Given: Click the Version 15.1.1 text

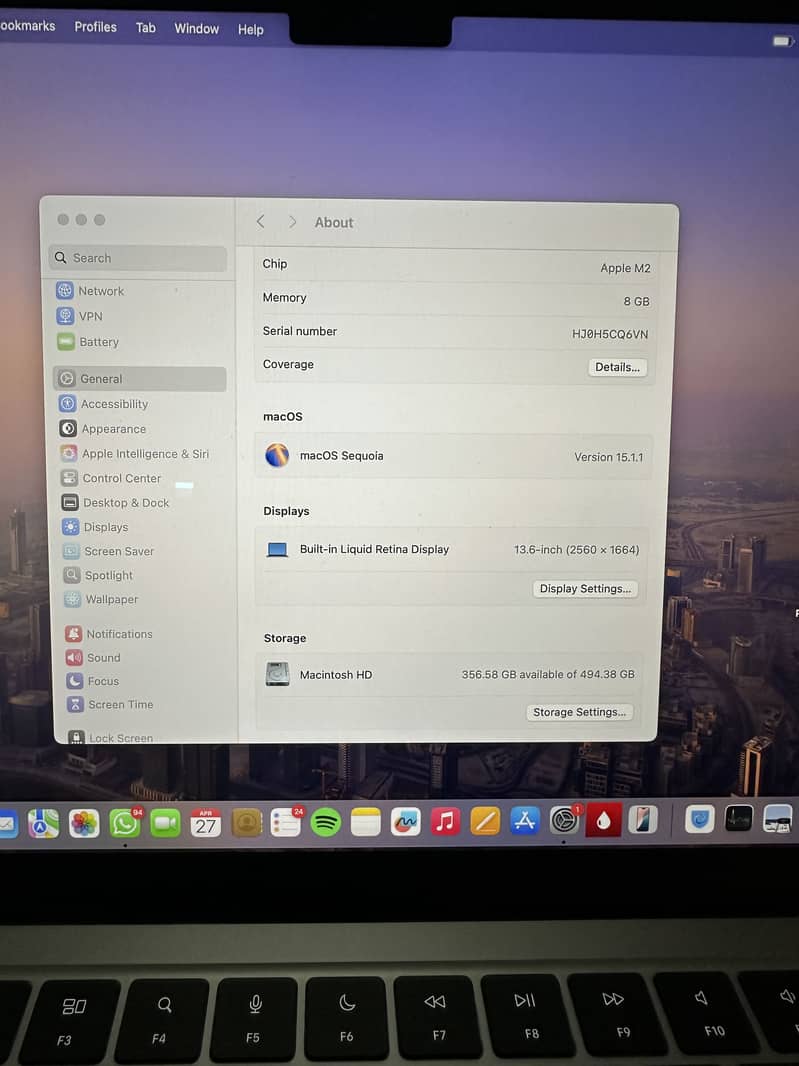Looking at the screenshot, I should tap(609, 457).
